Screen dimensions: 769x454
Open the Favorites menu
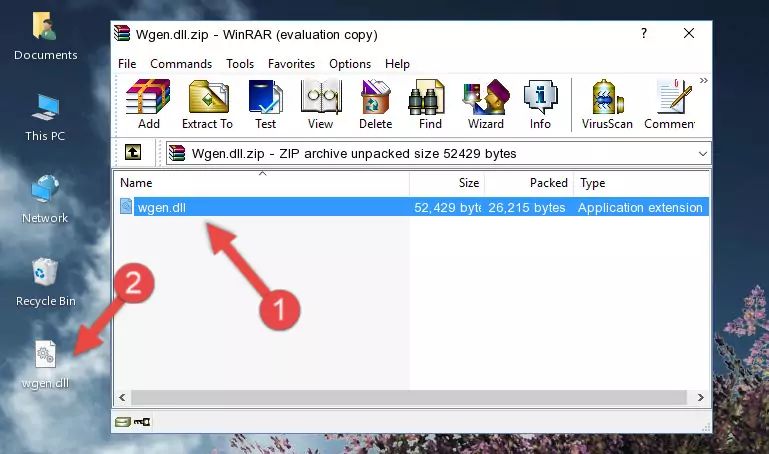pos(291,64)
